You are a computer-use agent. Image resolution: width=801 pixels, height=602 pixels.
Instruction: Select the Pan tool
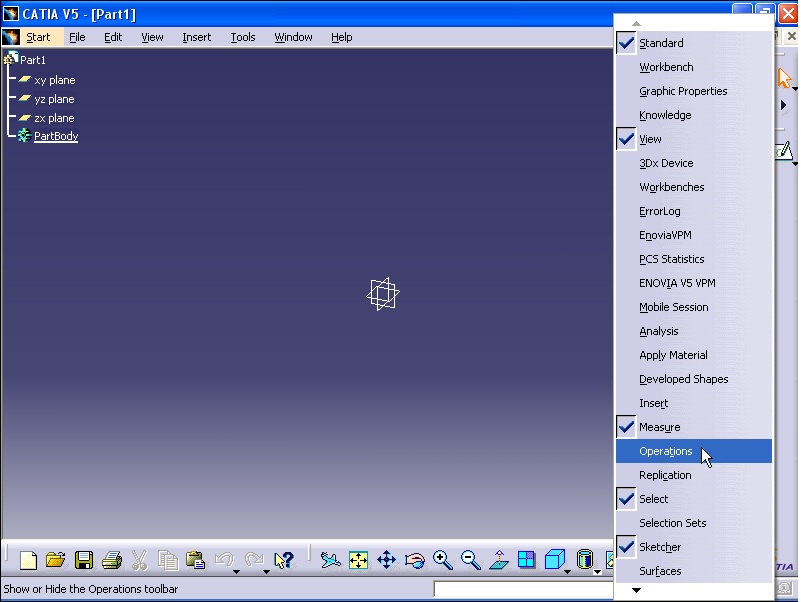[x=387, y=560]
